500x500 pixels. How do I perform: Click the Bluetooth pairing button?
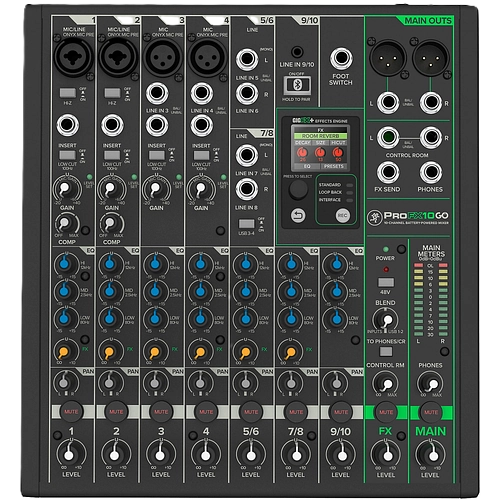coord(297,85)
